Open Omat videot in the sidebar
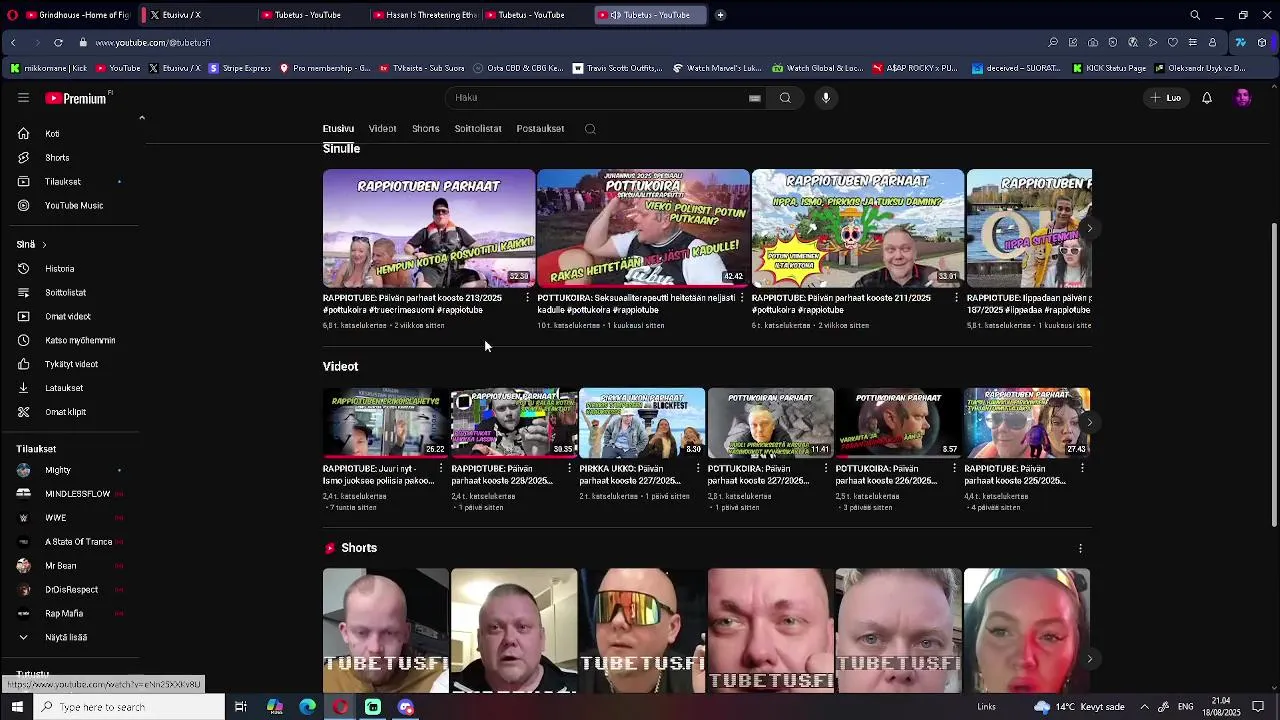This screenshot has width=1280, height=720. pyautogui.click(x=70, y=317)
